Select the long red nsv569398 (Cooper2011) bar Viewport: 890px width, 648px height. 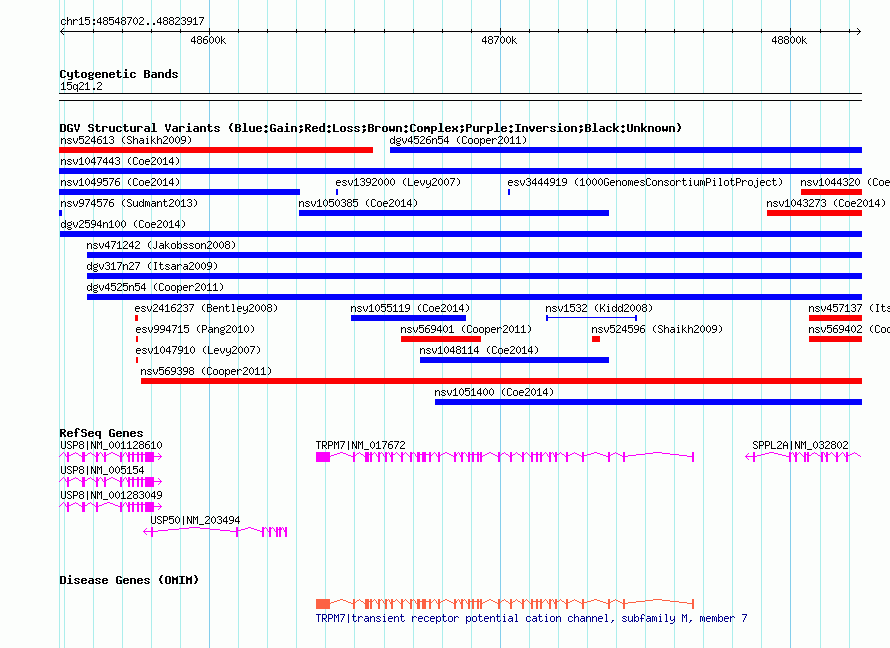[501, 381]
